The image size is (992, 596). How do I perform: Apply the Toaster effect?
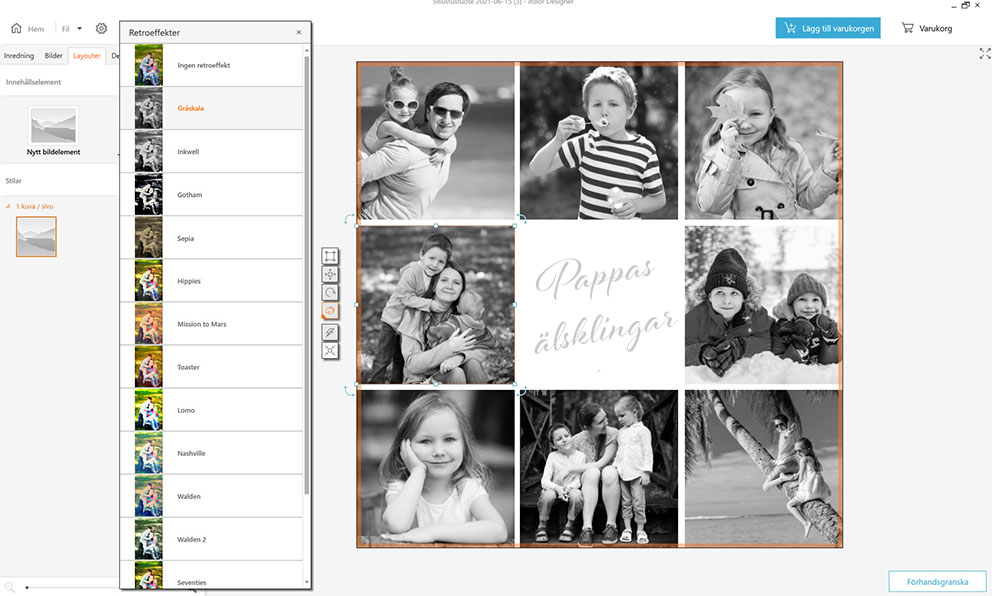pos(211,367)
